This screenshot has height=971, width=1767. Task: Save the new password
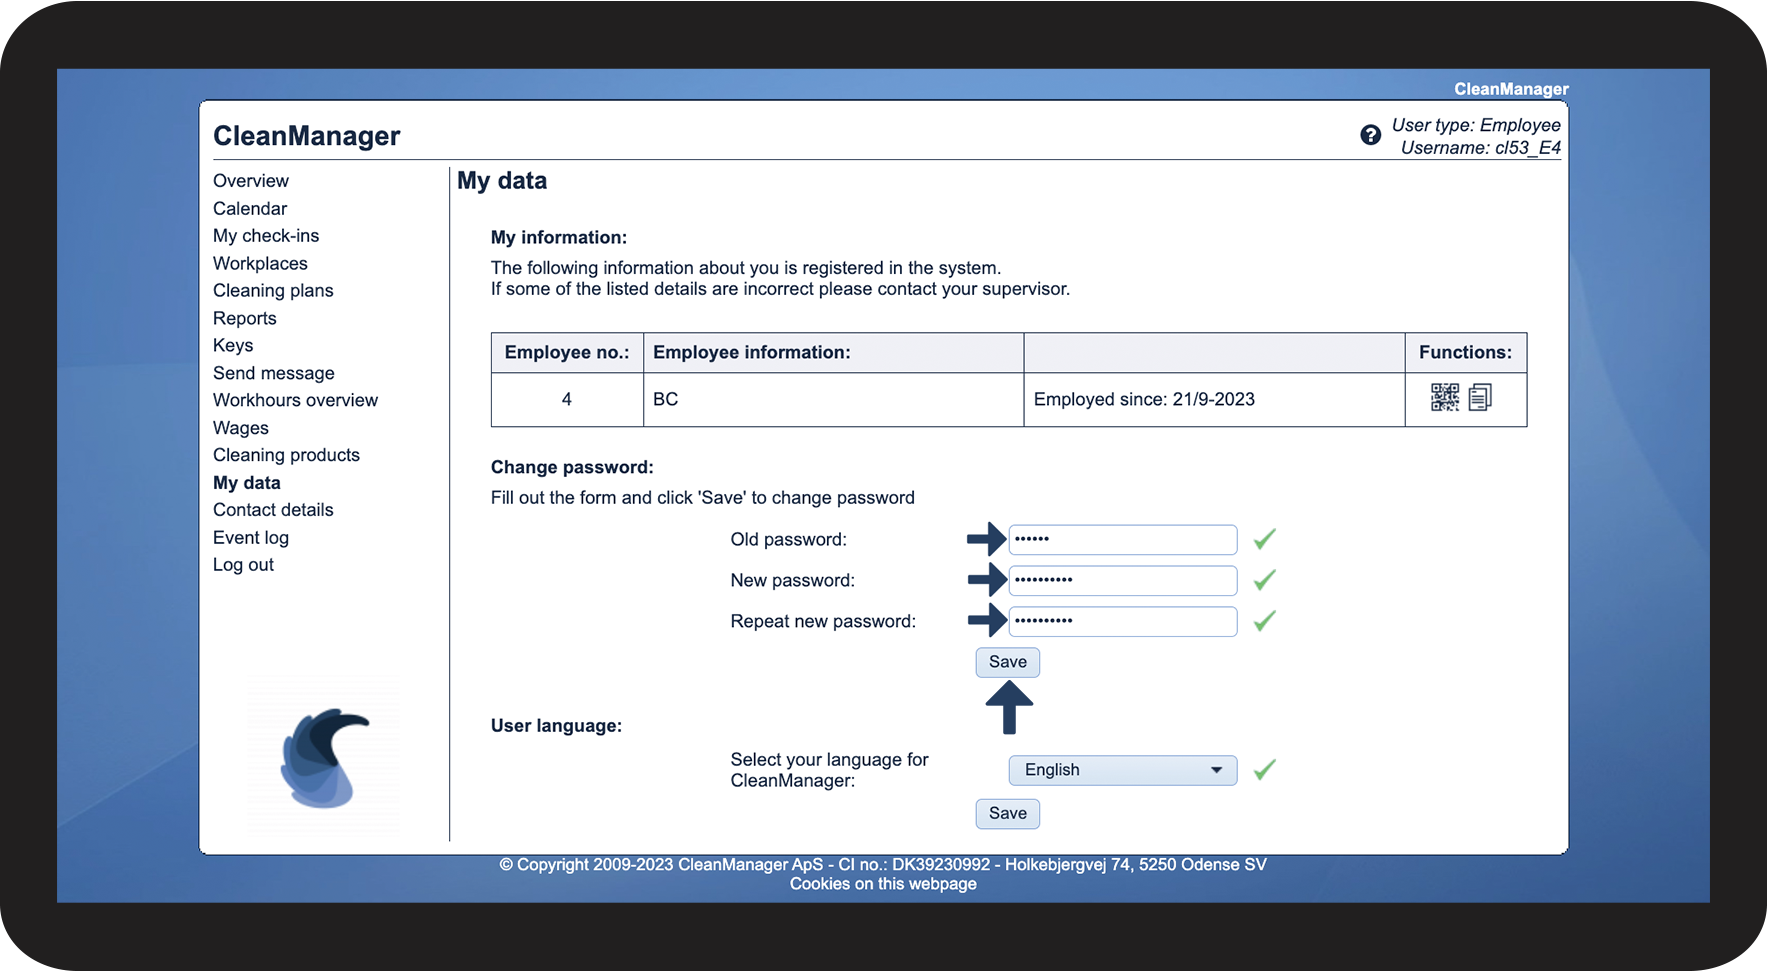tap(1007, 662)
